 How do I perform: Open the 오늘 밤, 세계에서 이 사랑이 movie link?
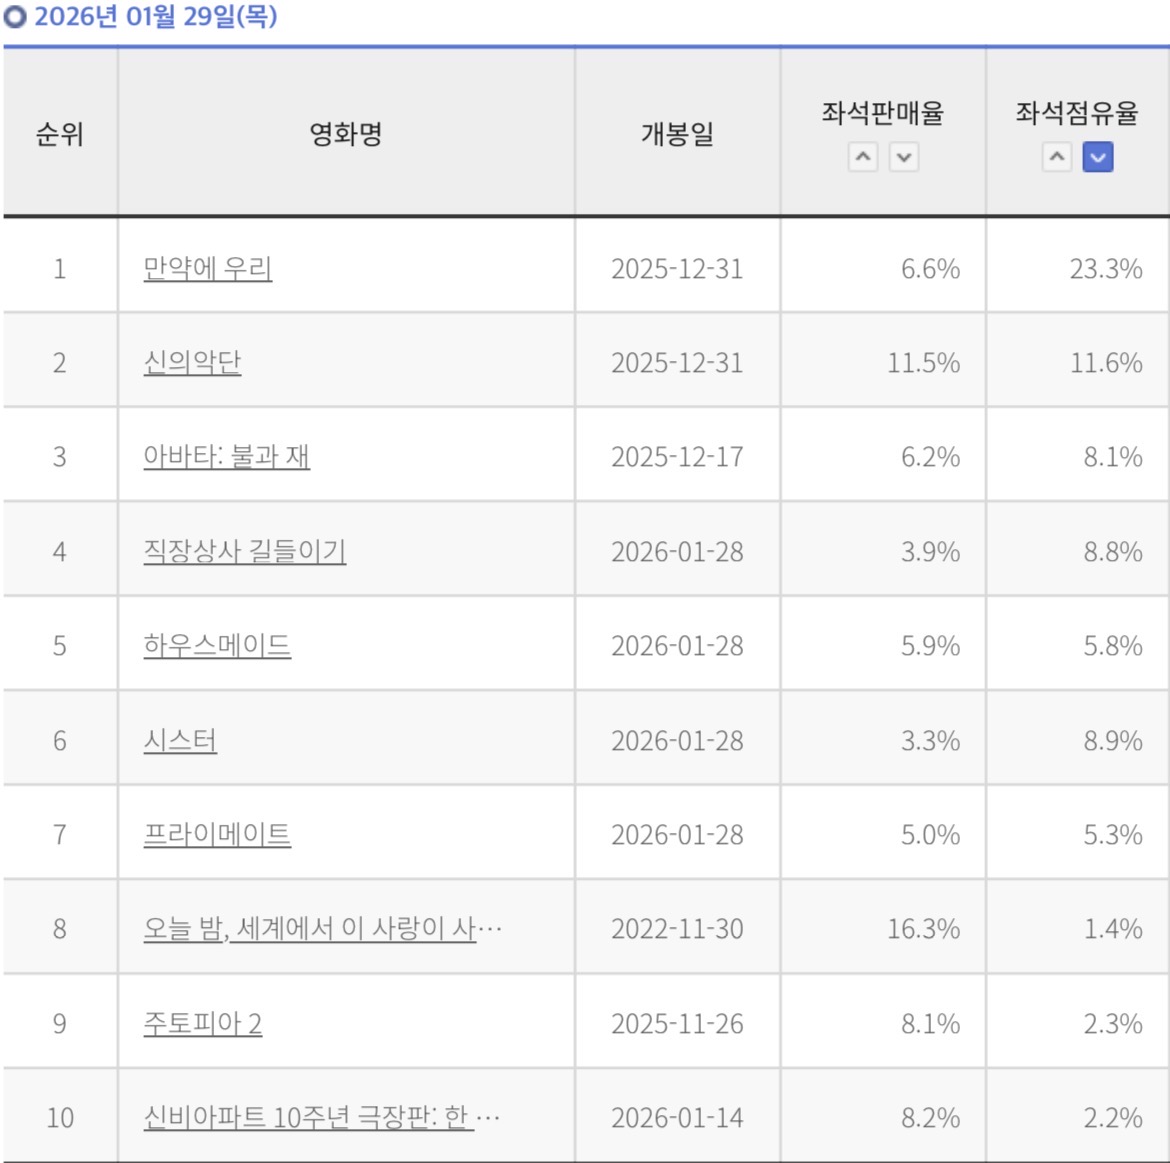click(x=322, y=929)
